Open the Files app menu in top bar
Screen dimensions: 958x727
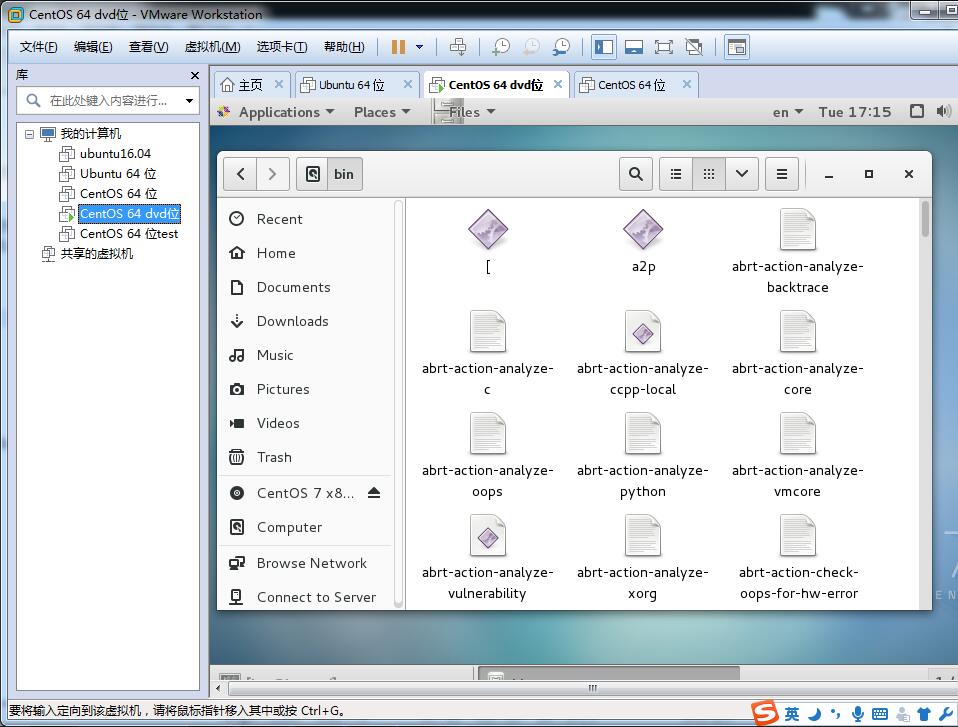[464, 112]
